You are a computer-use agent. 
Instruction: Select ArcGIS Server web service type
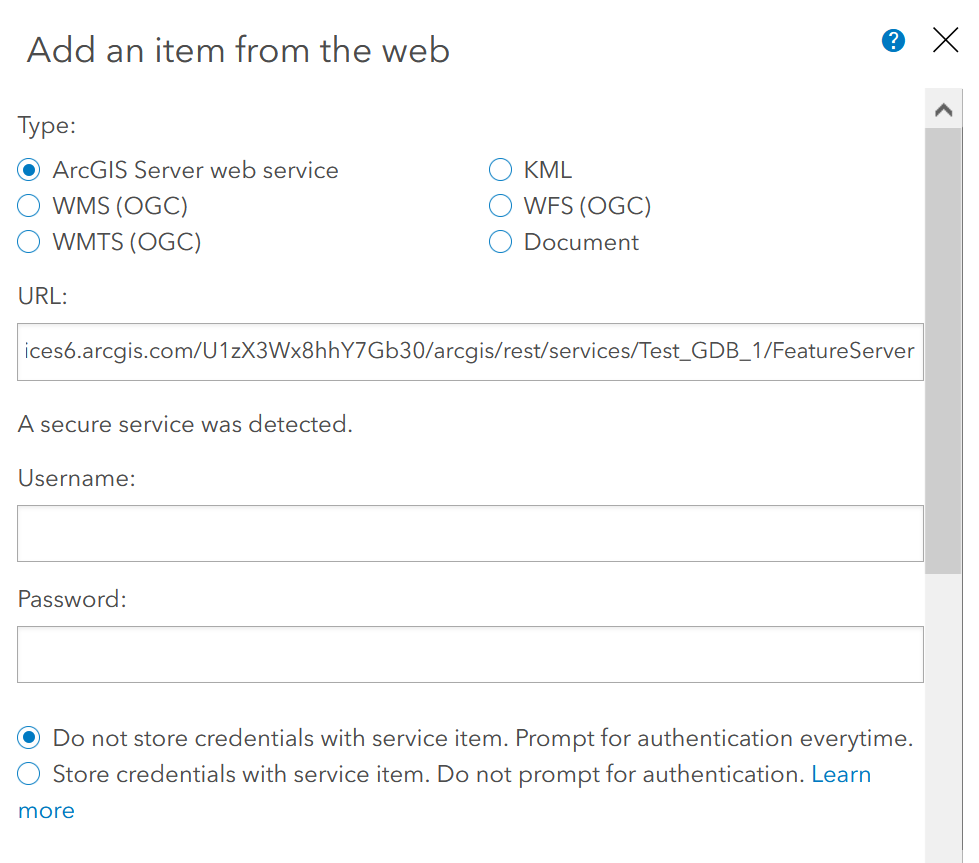pyautogui.click(x=28, y=170)
